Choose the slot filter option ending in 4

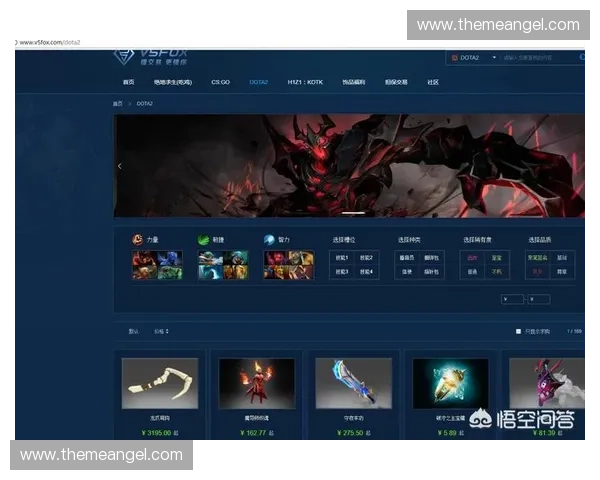[366, 272]
